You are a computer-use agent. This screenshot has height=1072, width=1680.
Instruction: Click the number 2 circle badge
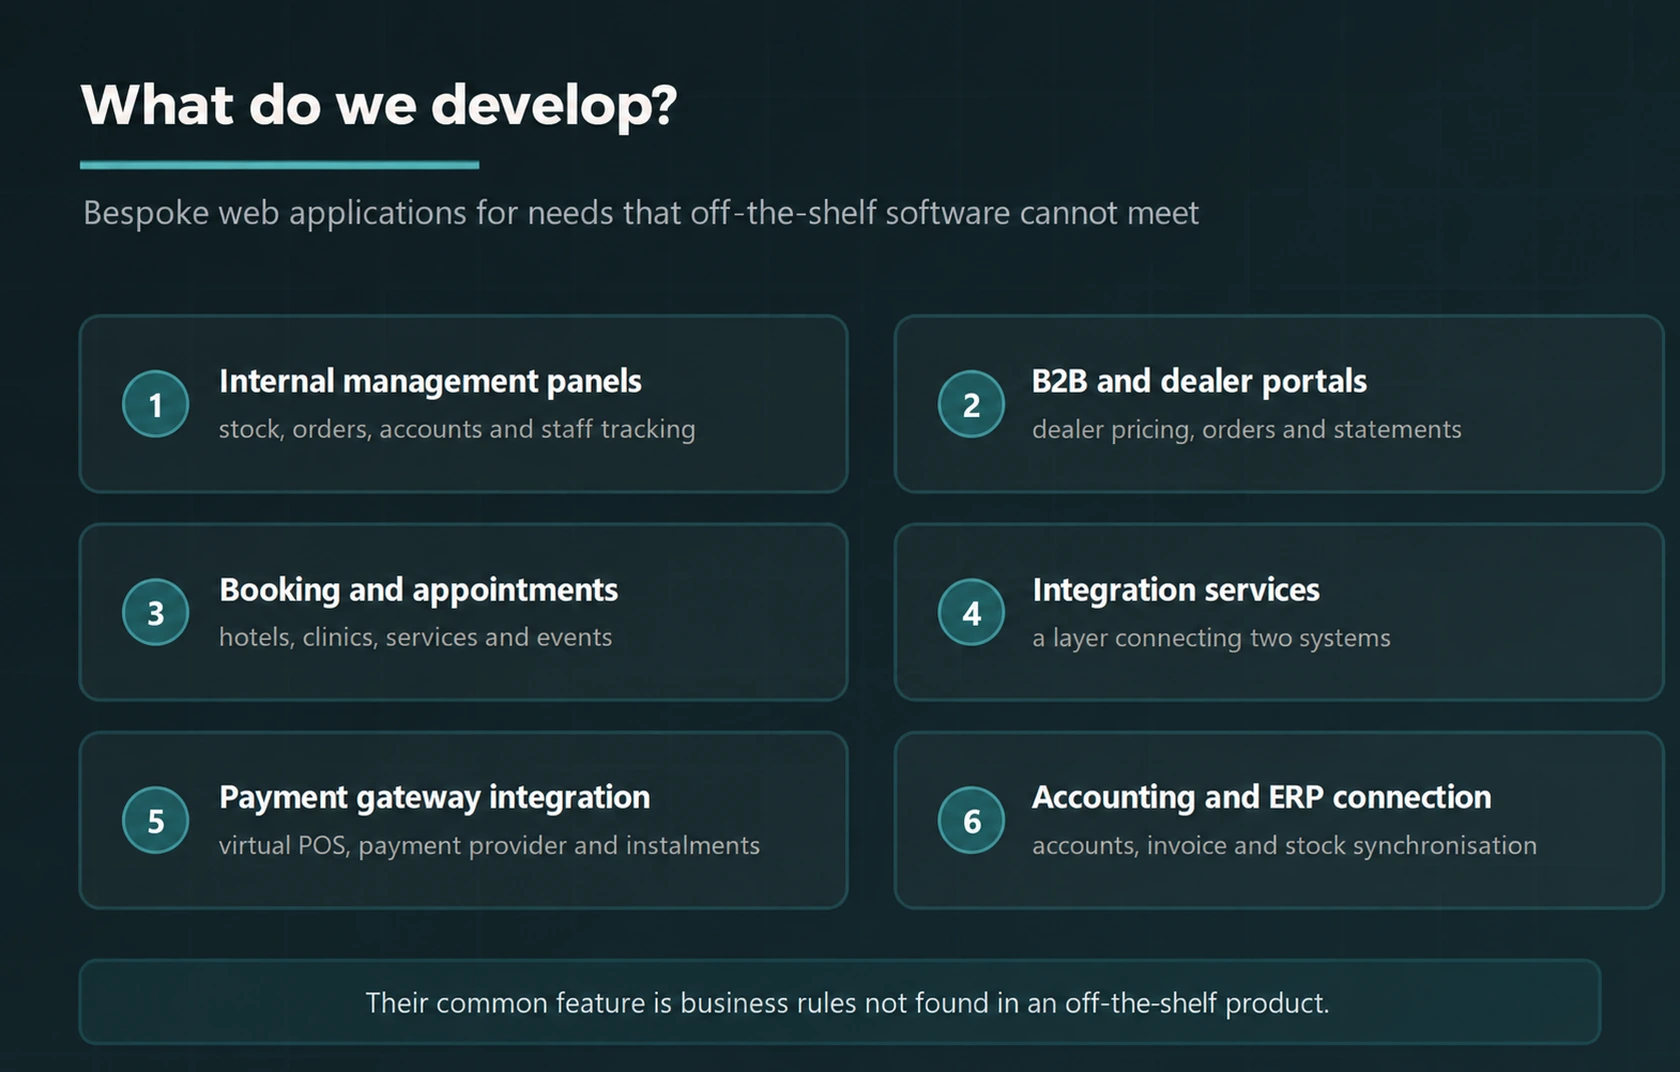coord(971,404)
